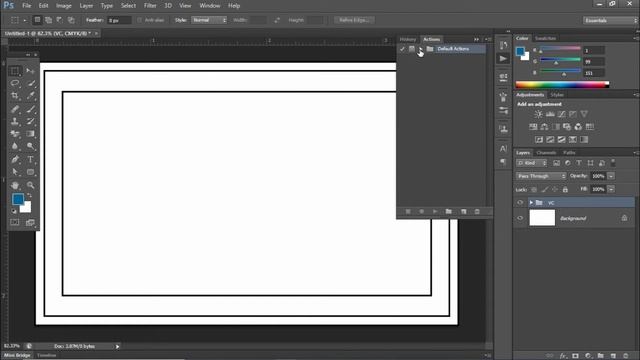640x360 pixels.
Task: Toggle lock position
Action: 555,189
